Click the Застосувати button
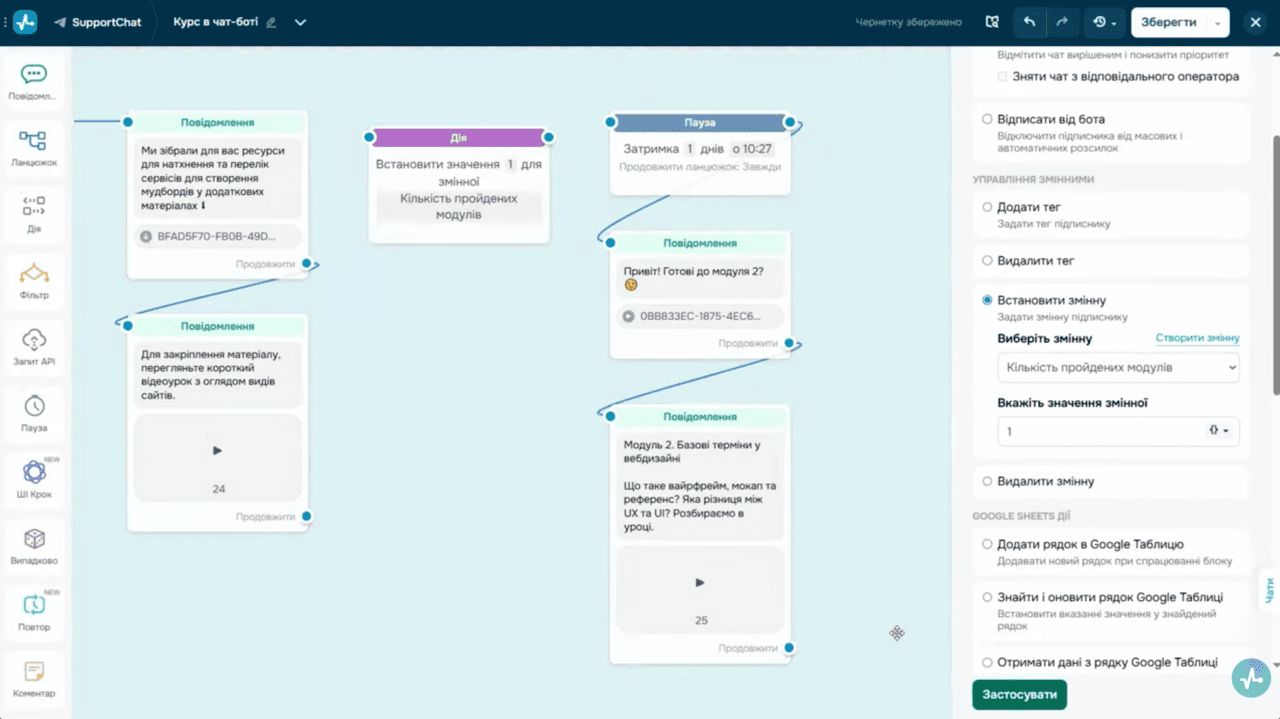Viewport: 1280px width, 719px height. tap(1019, 694)
